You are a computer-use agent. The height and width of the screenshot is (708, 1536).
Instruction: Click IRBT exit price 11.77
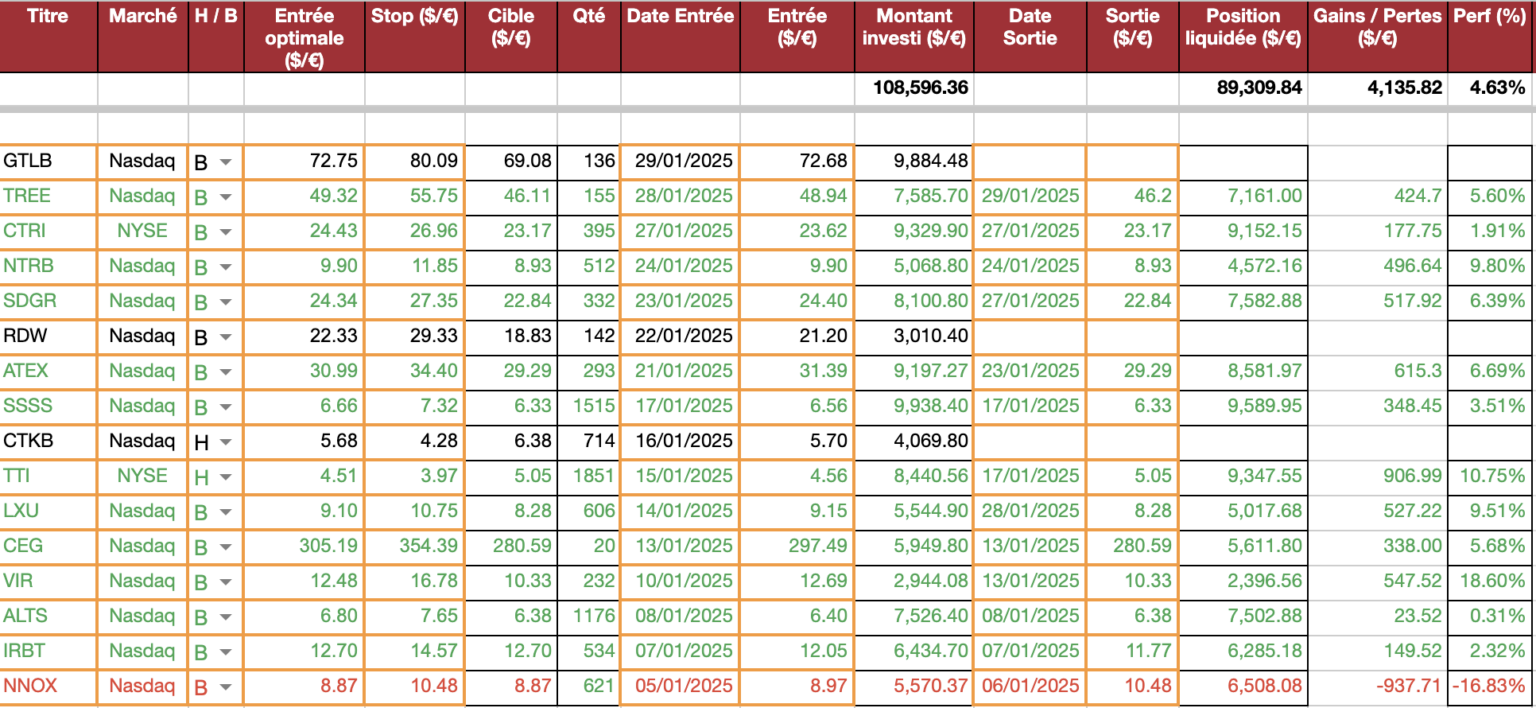(x=1133, y=651)
